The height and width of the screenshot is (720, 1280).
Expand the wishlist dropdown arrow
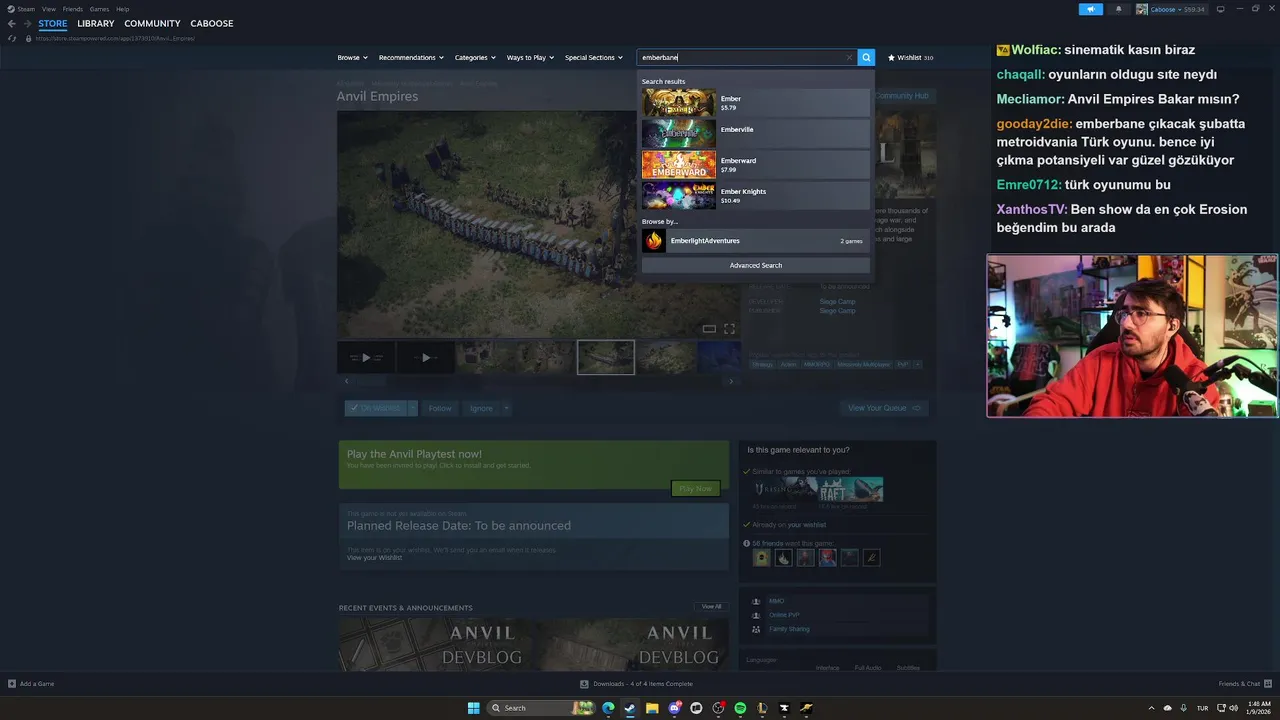coord(412,408)
